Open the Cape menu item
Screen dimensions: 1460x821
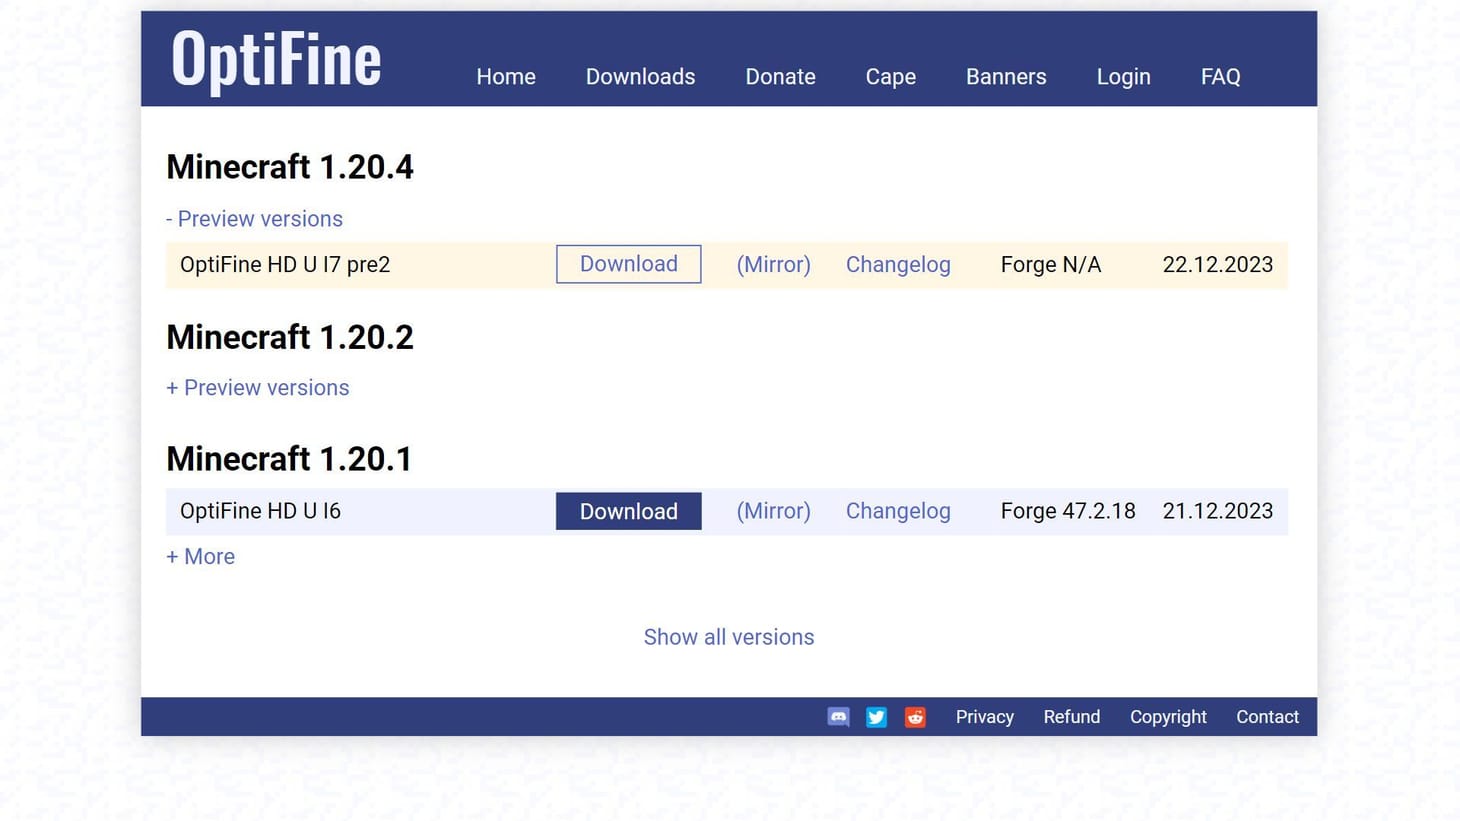[x=890, y=76]
